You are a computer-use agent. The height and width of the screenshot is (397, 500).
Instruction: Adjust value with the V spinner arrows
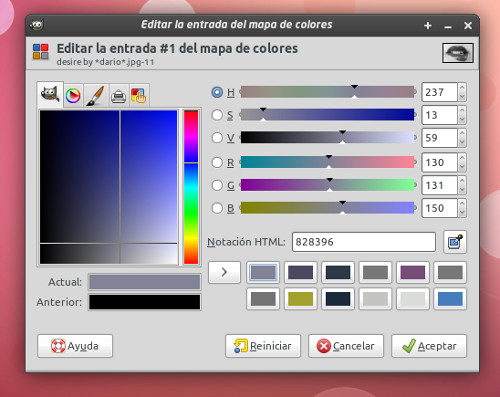click(462, 138)
